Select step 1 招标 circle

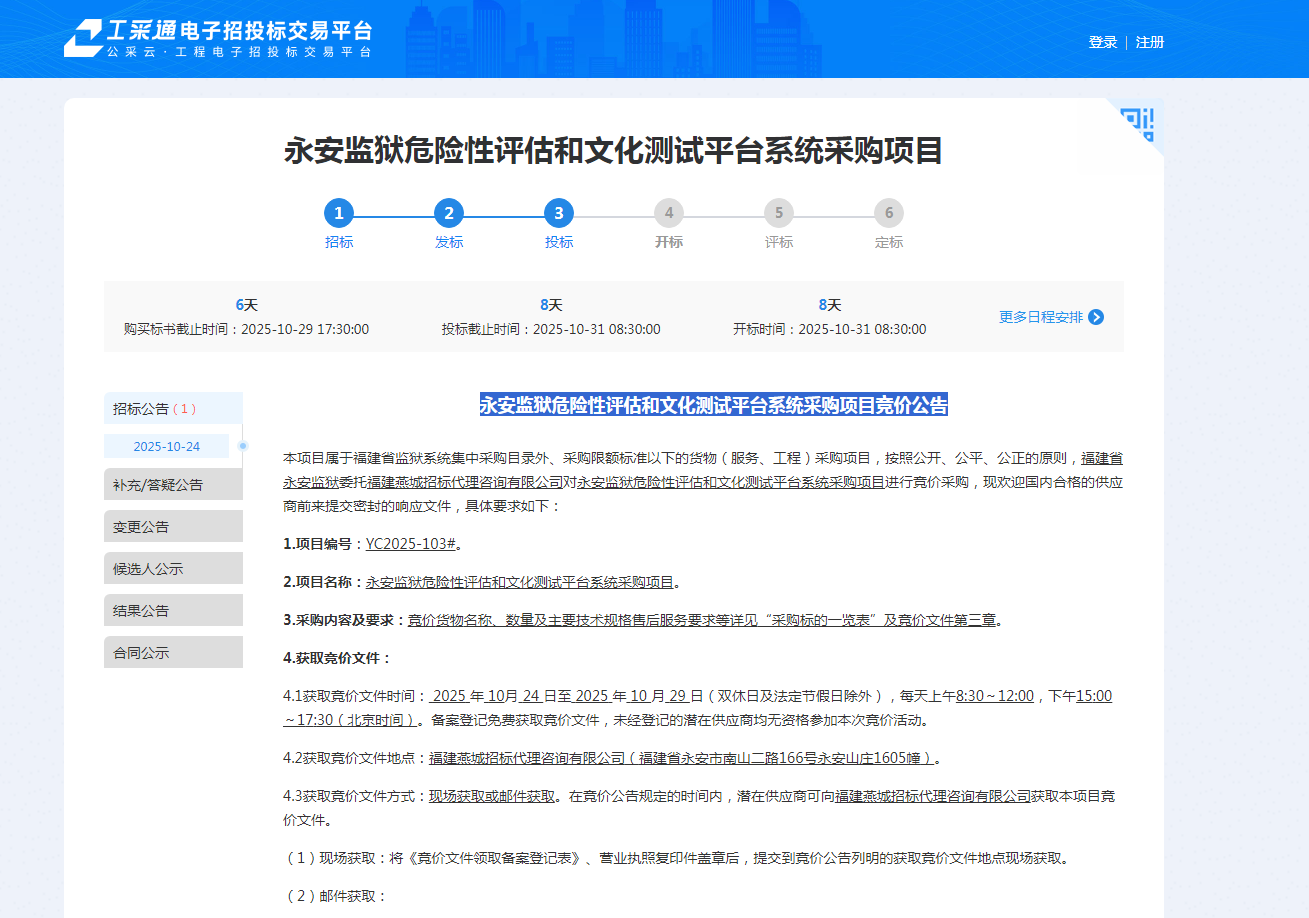339,213
